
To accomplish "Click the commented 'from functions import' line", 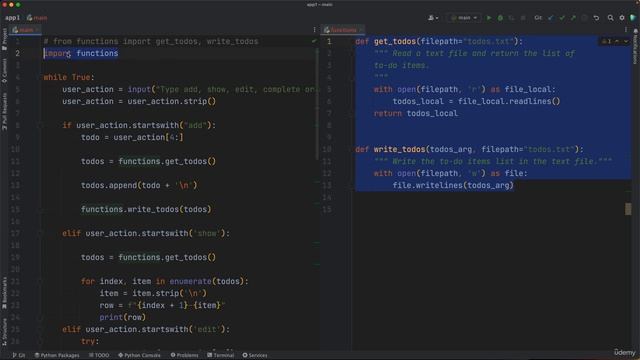I will (151, 42).
